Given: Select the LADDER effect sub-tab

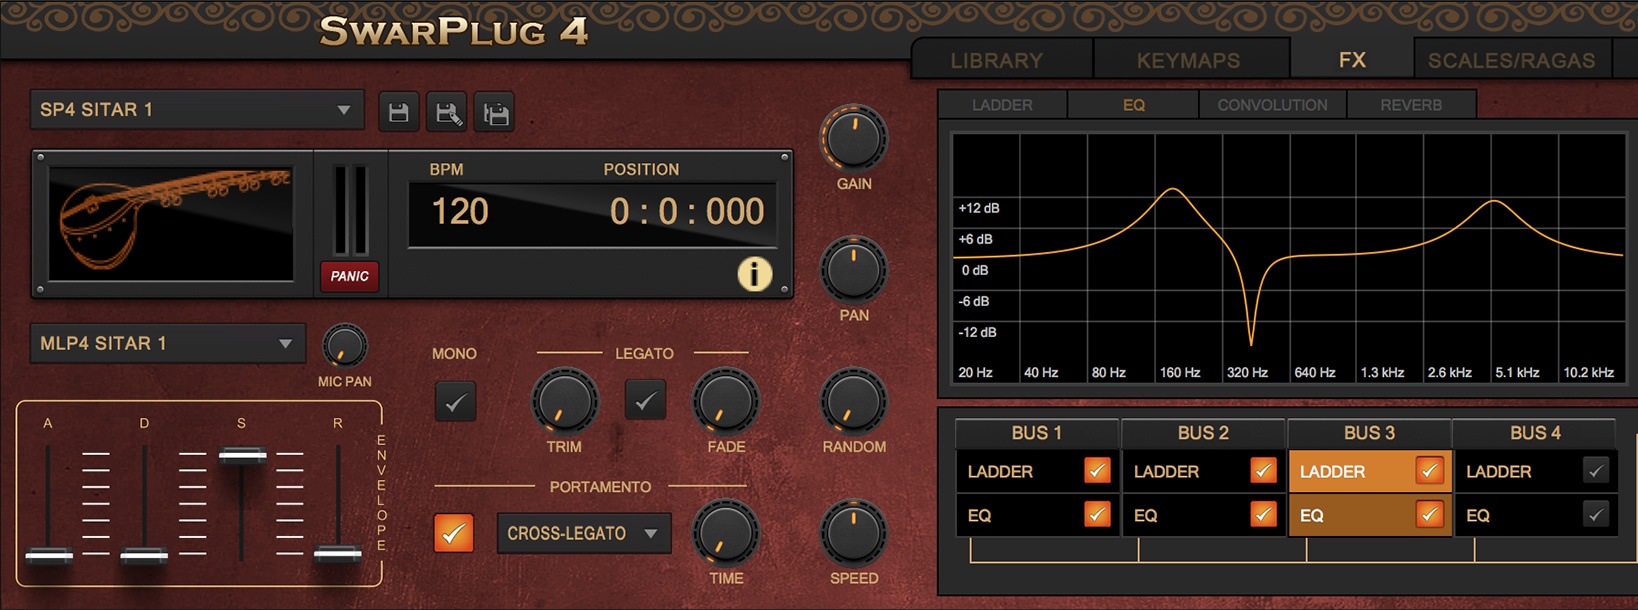Looking at the screenshot, I should click(x=1002, y=105).
